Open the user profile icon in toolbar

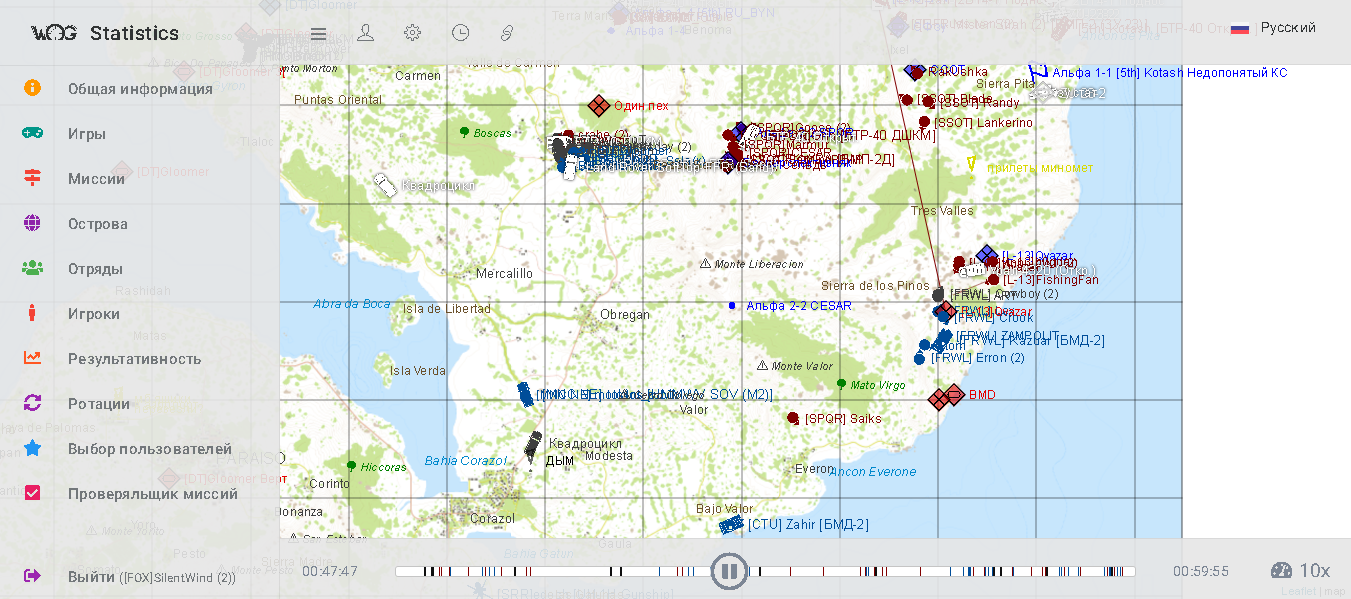pos(366,33)
